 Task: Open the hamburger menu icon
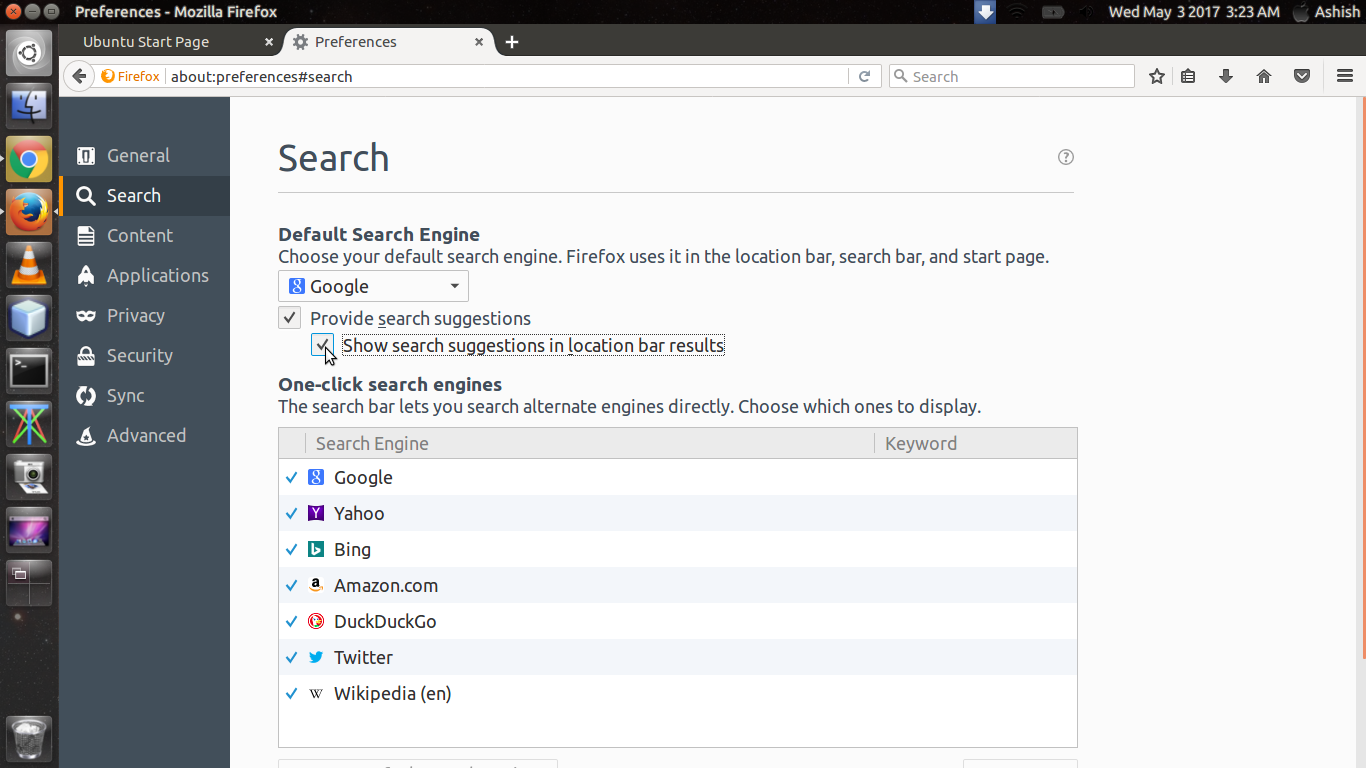(1345, 76)
